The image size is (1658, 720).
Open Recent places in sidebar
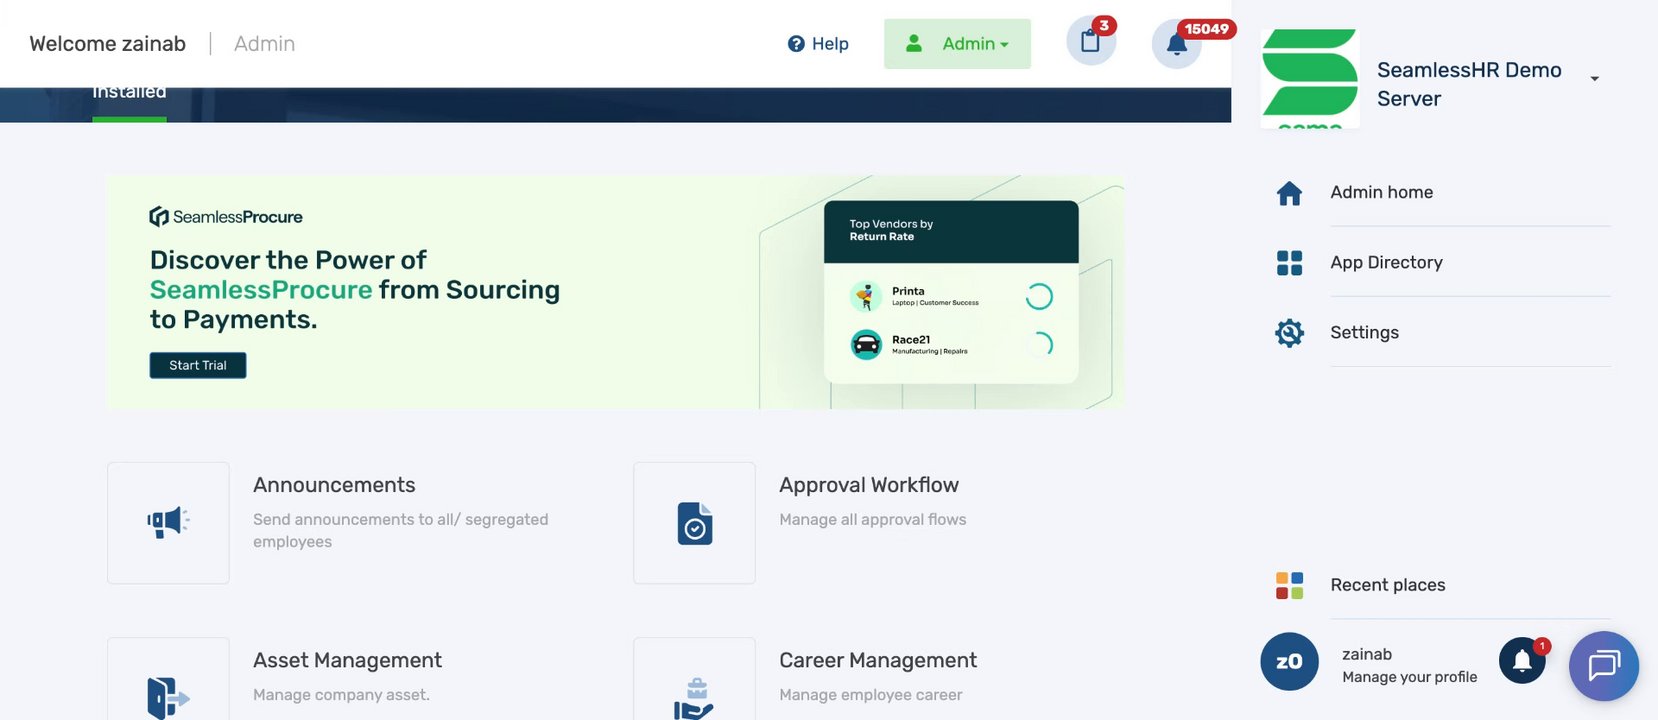pyautogui.click(x=1387, y=585)
